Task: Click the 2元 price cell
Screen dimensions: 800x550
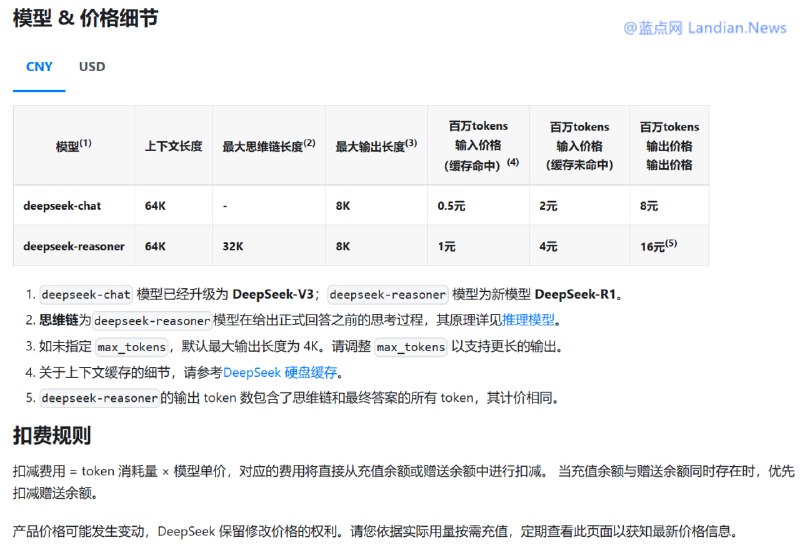Action: (x=580, y=206)
